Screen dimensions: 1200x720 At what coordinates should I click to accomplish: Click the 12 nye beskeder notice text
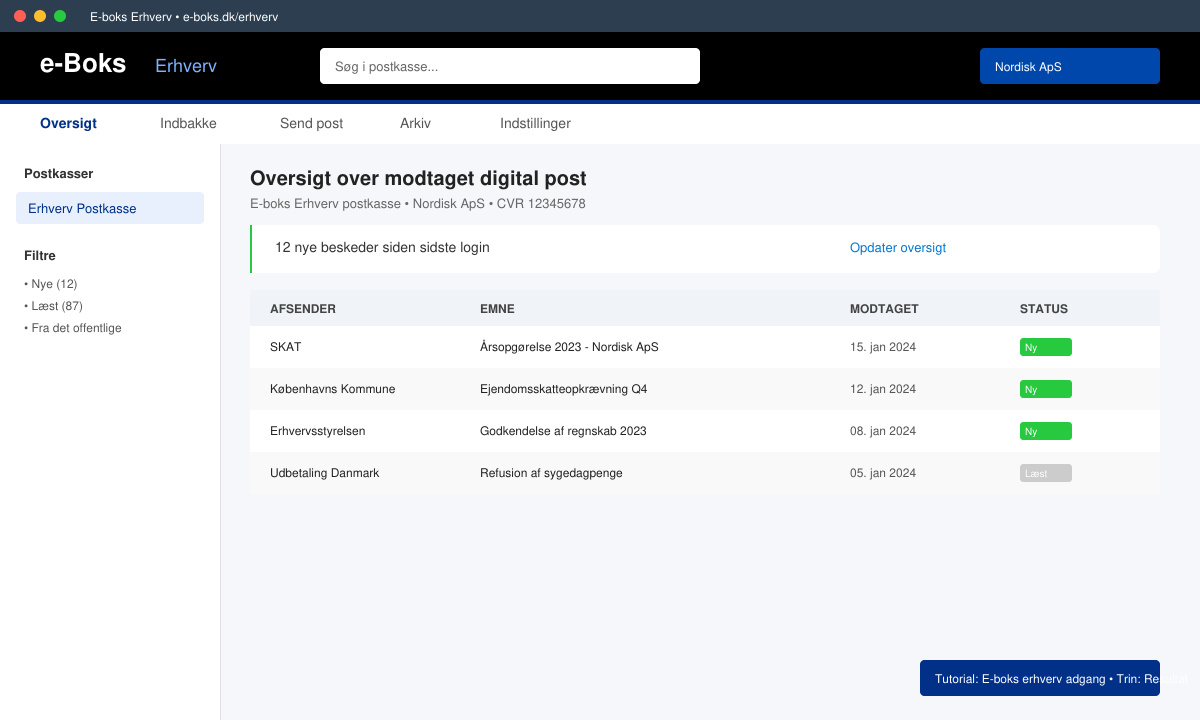click(382, 248)
